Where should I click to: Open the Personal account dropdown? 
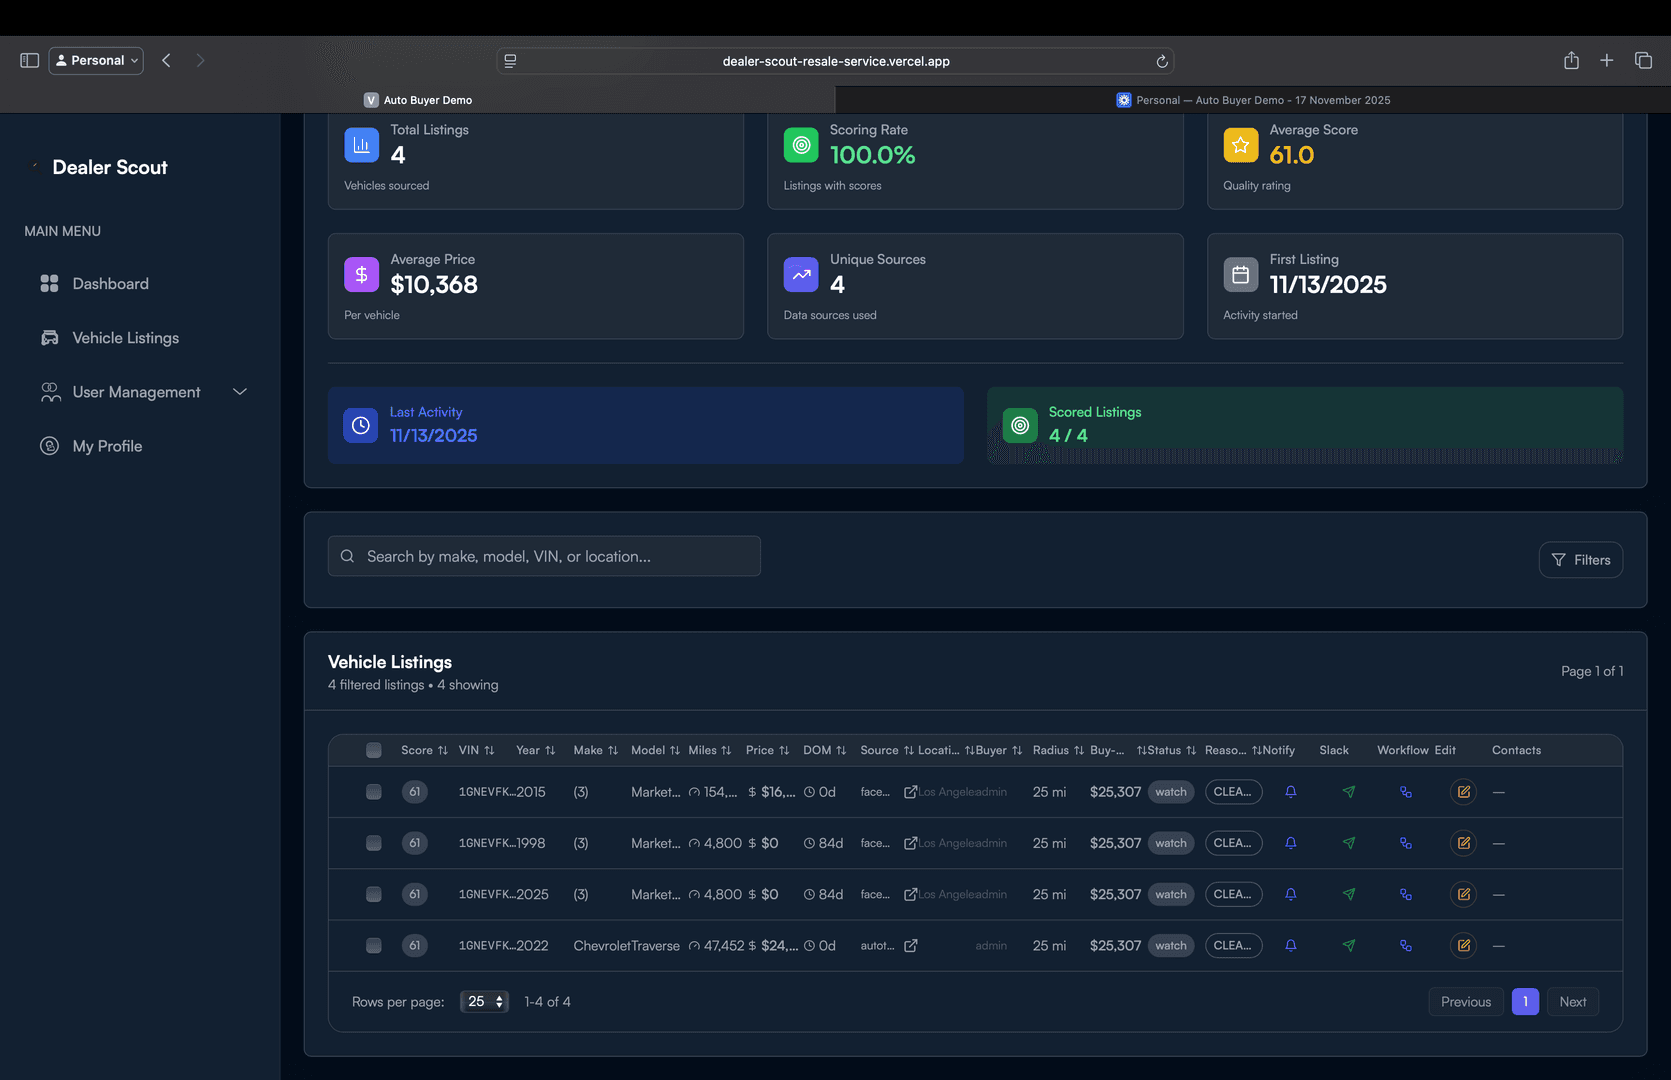95,60
